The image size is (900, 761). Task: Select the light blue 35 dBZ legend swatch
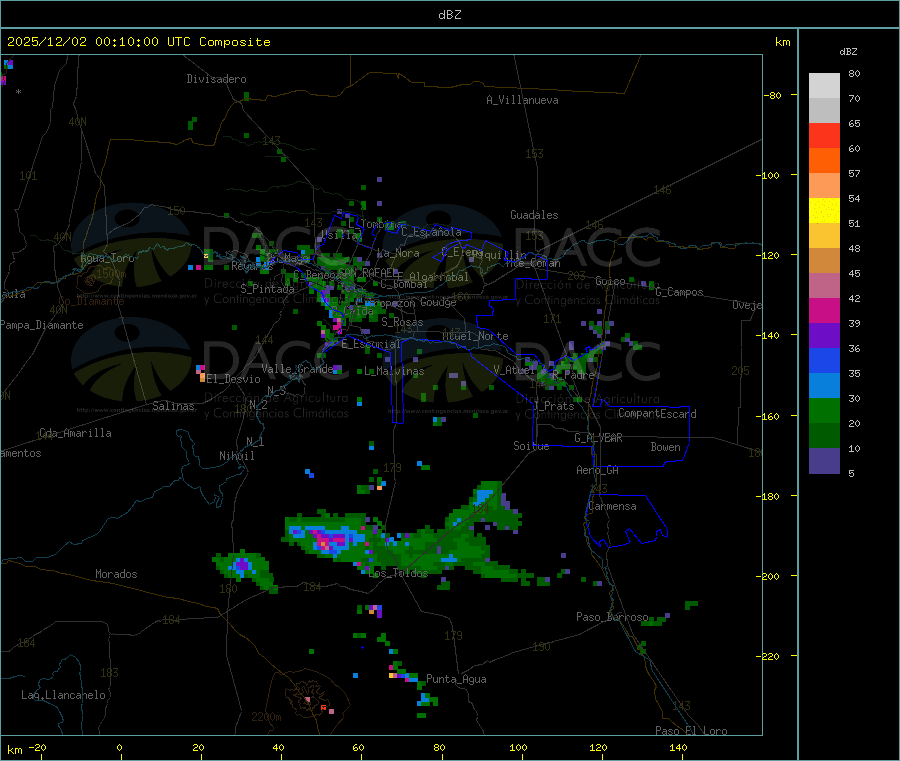(x=824, y=386)
